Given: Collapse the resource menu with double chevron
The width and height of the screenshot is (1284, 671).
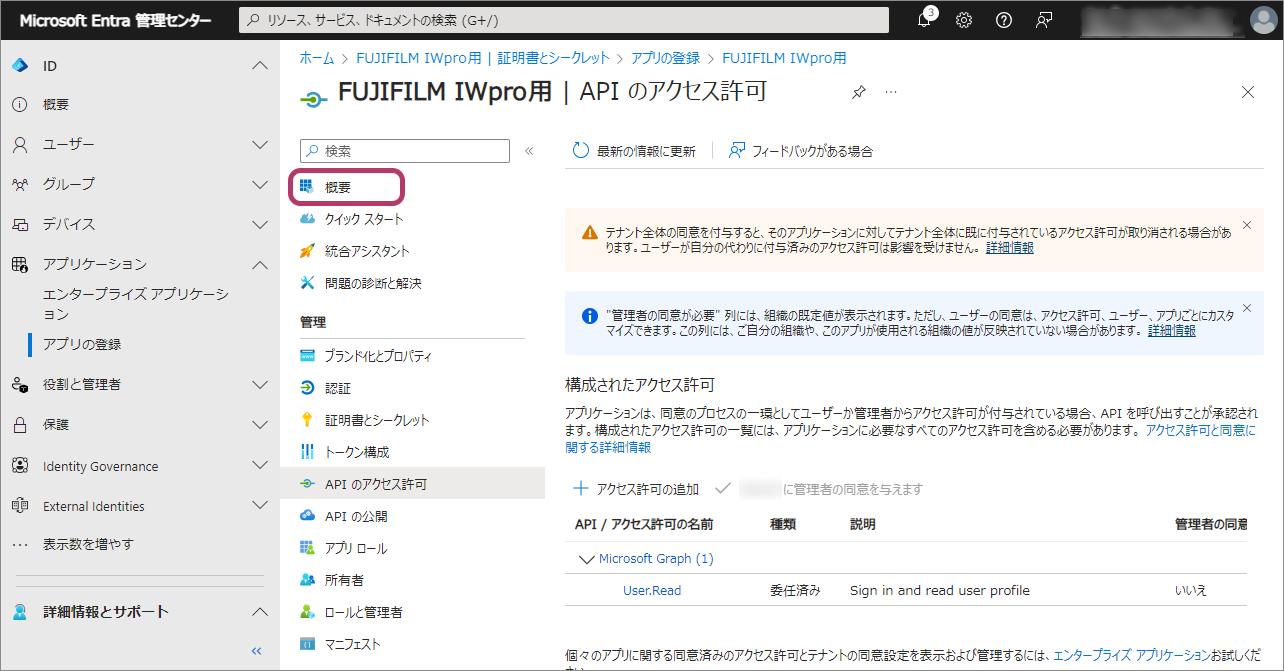Looking at the screenshot, I should click(529, 151).
